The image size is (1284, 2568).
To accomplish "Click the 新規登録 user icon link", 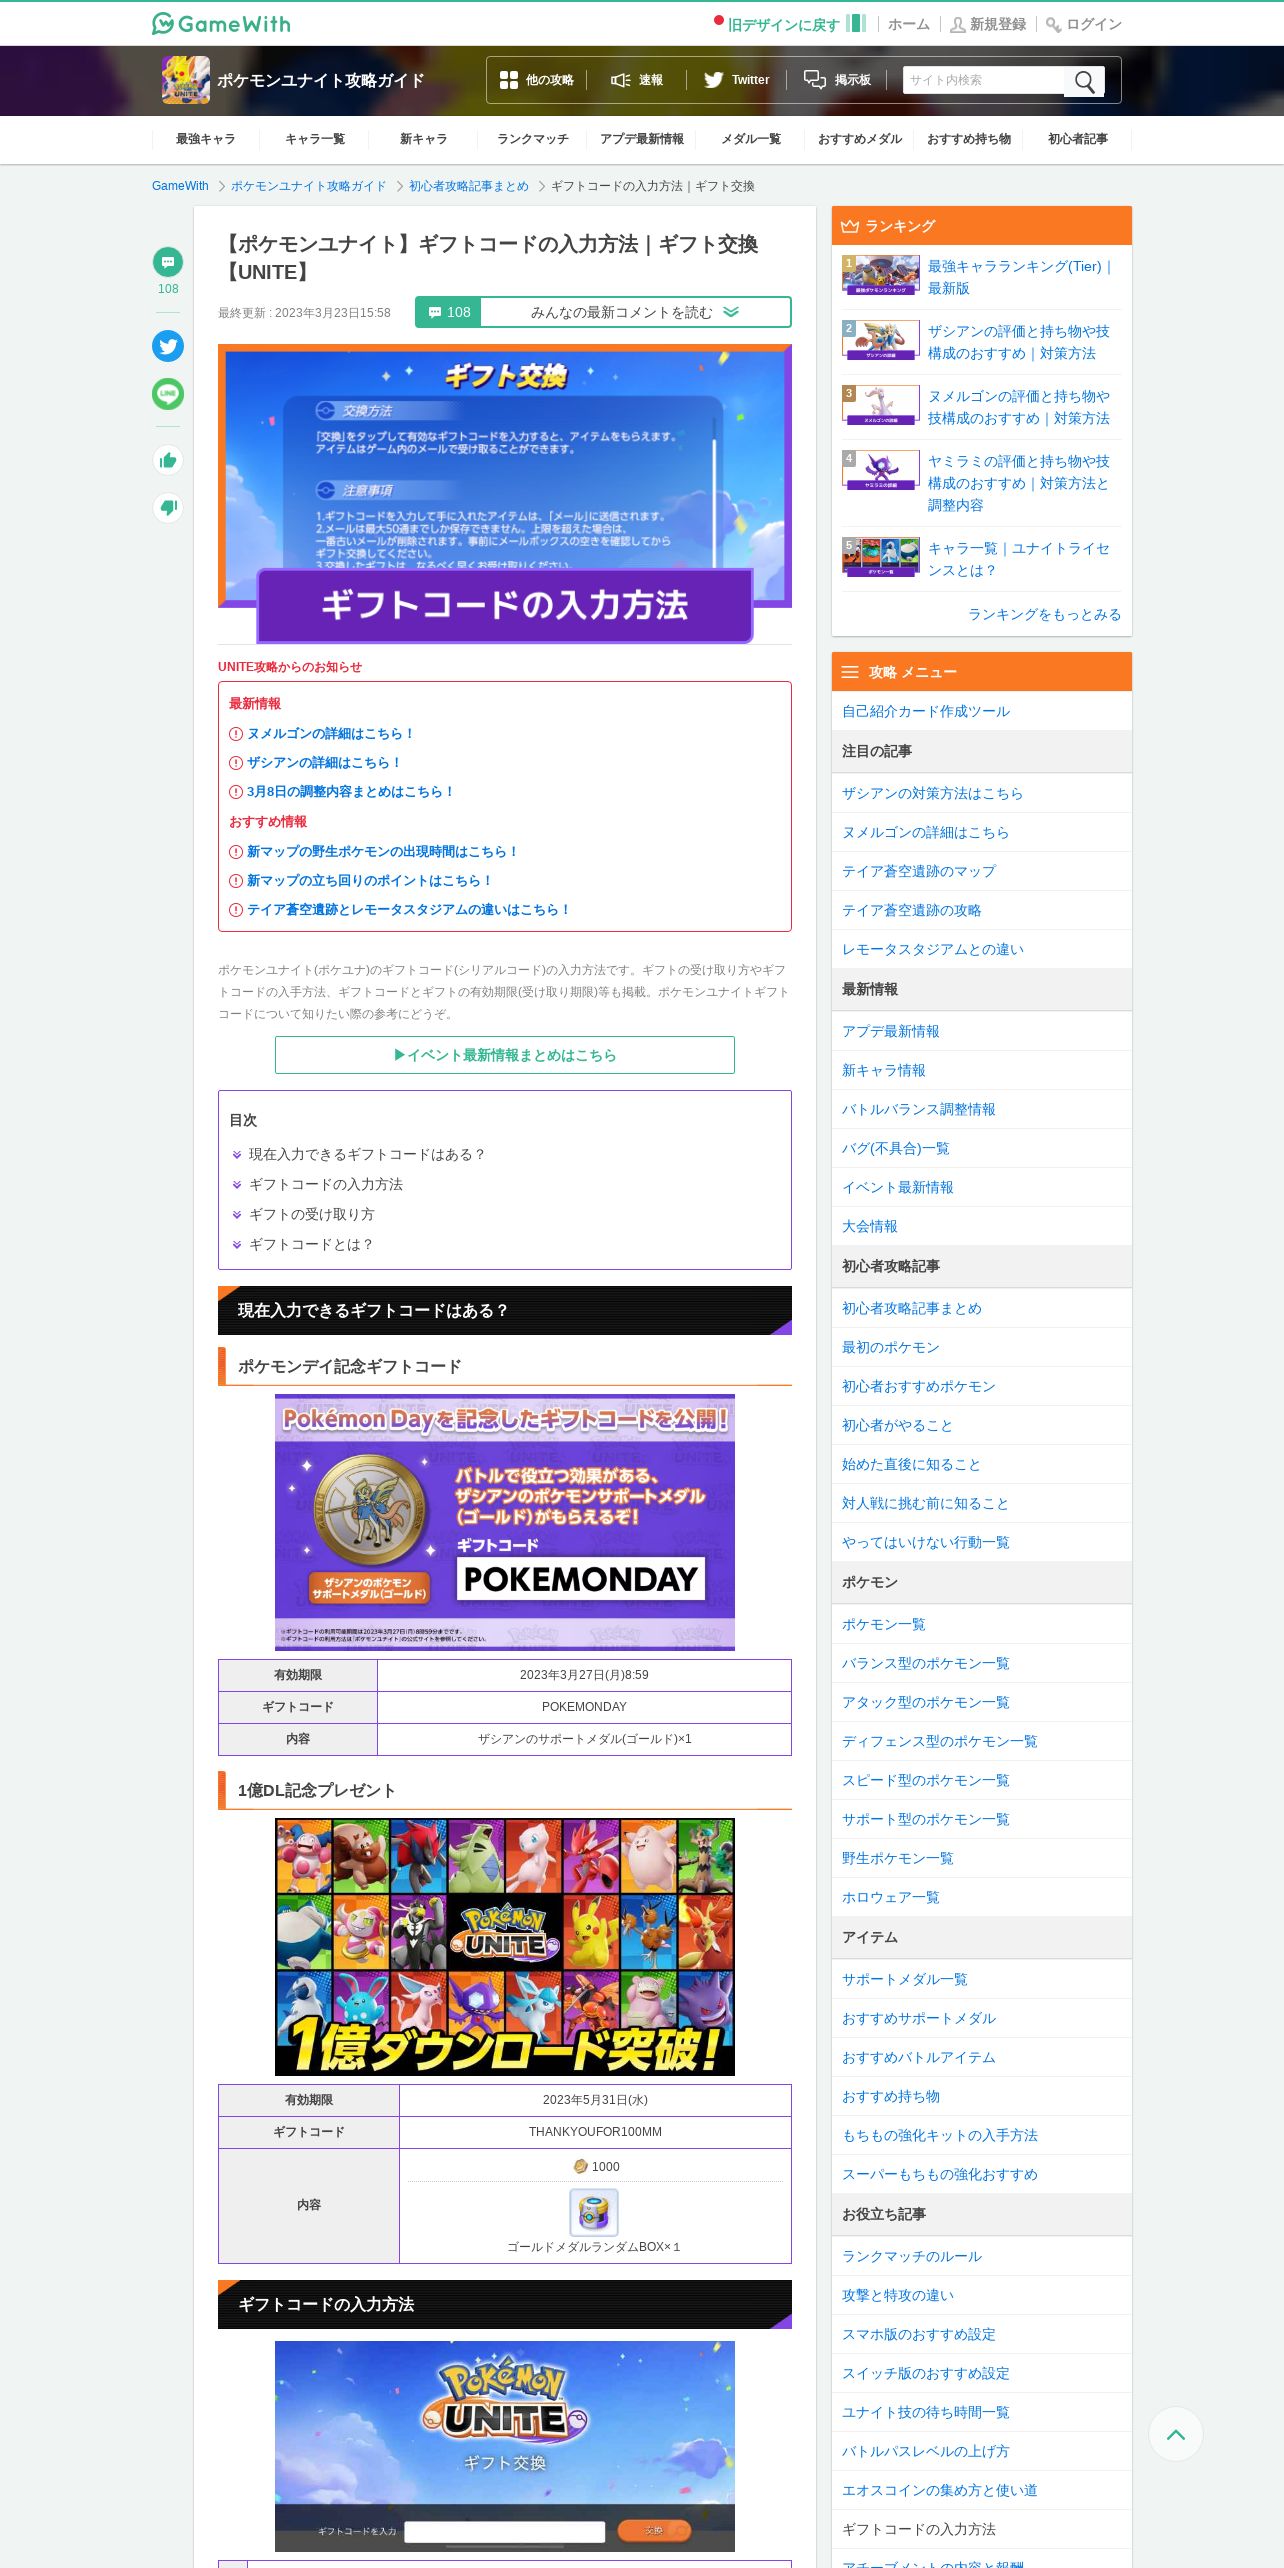I will pyautogui.click(x=988, y=24).
